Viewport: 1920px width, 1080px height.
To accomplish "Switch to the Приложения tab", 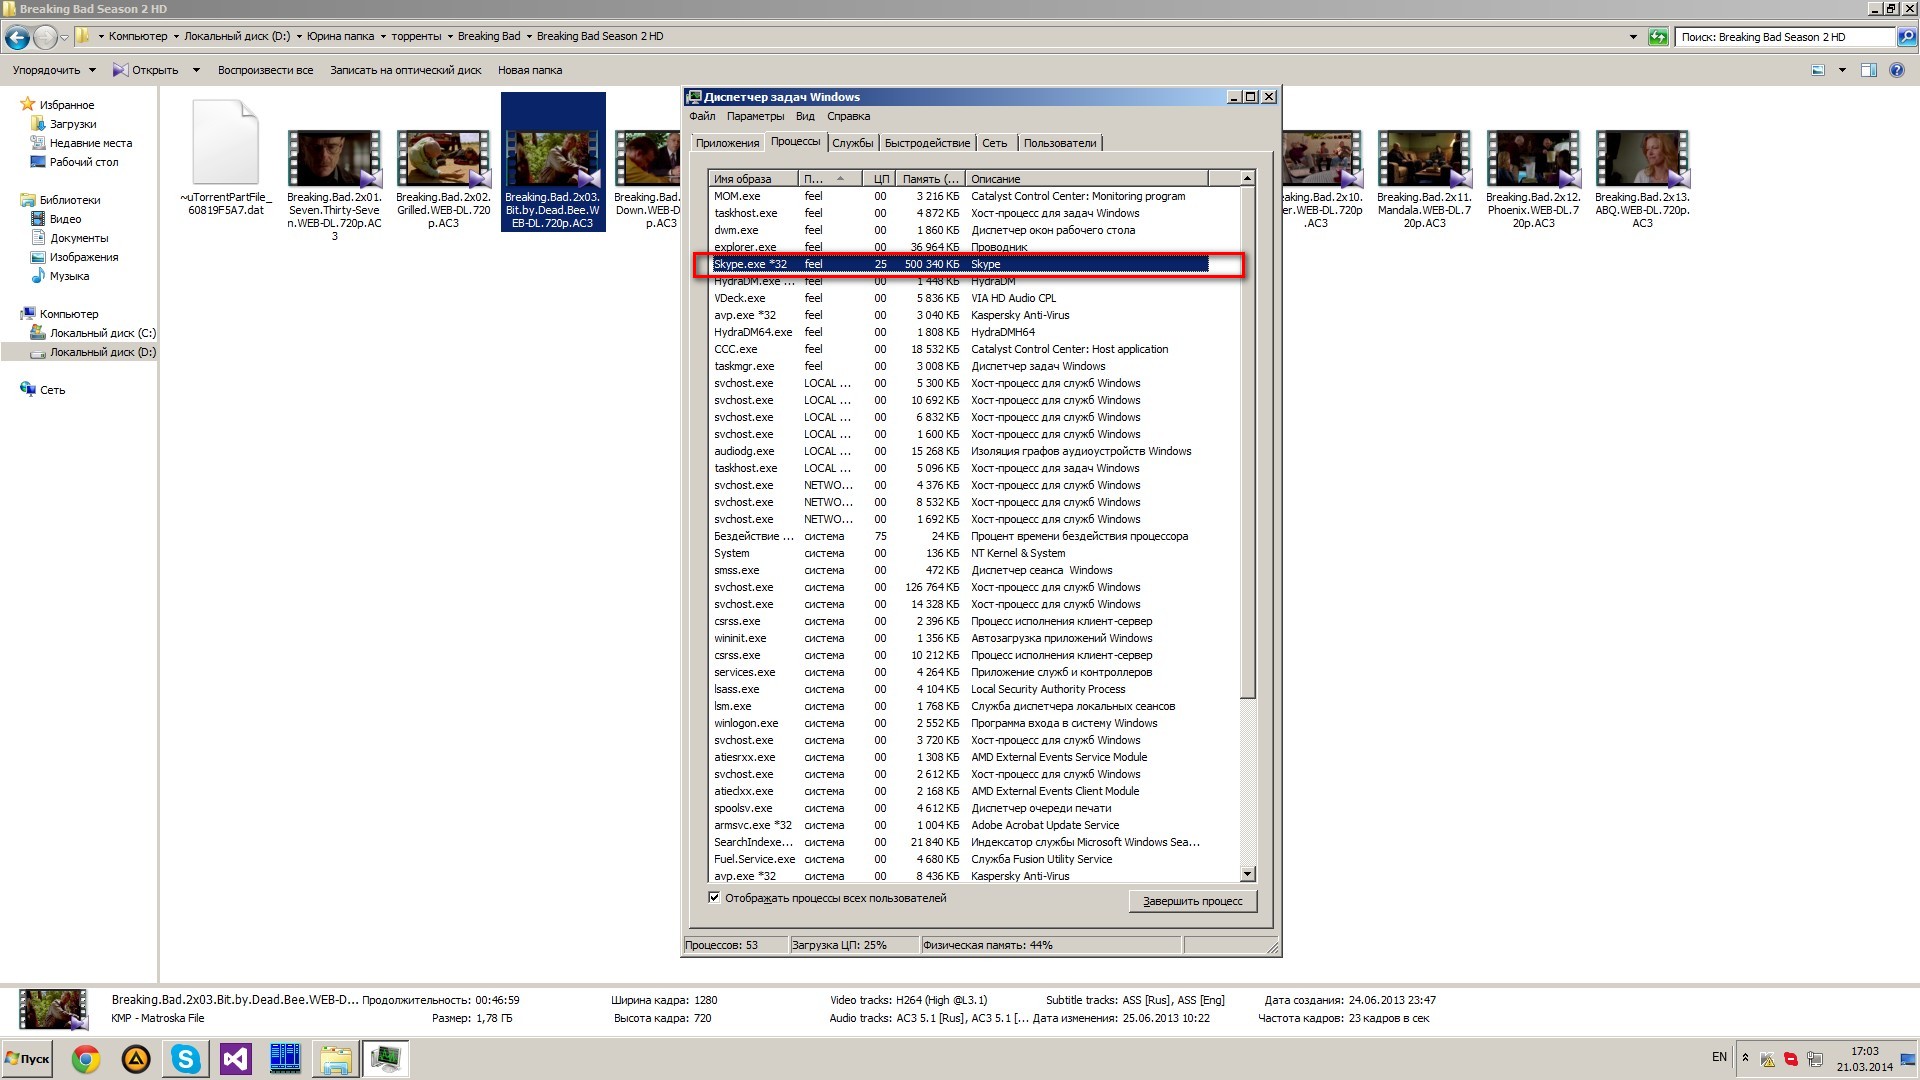I will pyautogui.click(x=727, y=143).
